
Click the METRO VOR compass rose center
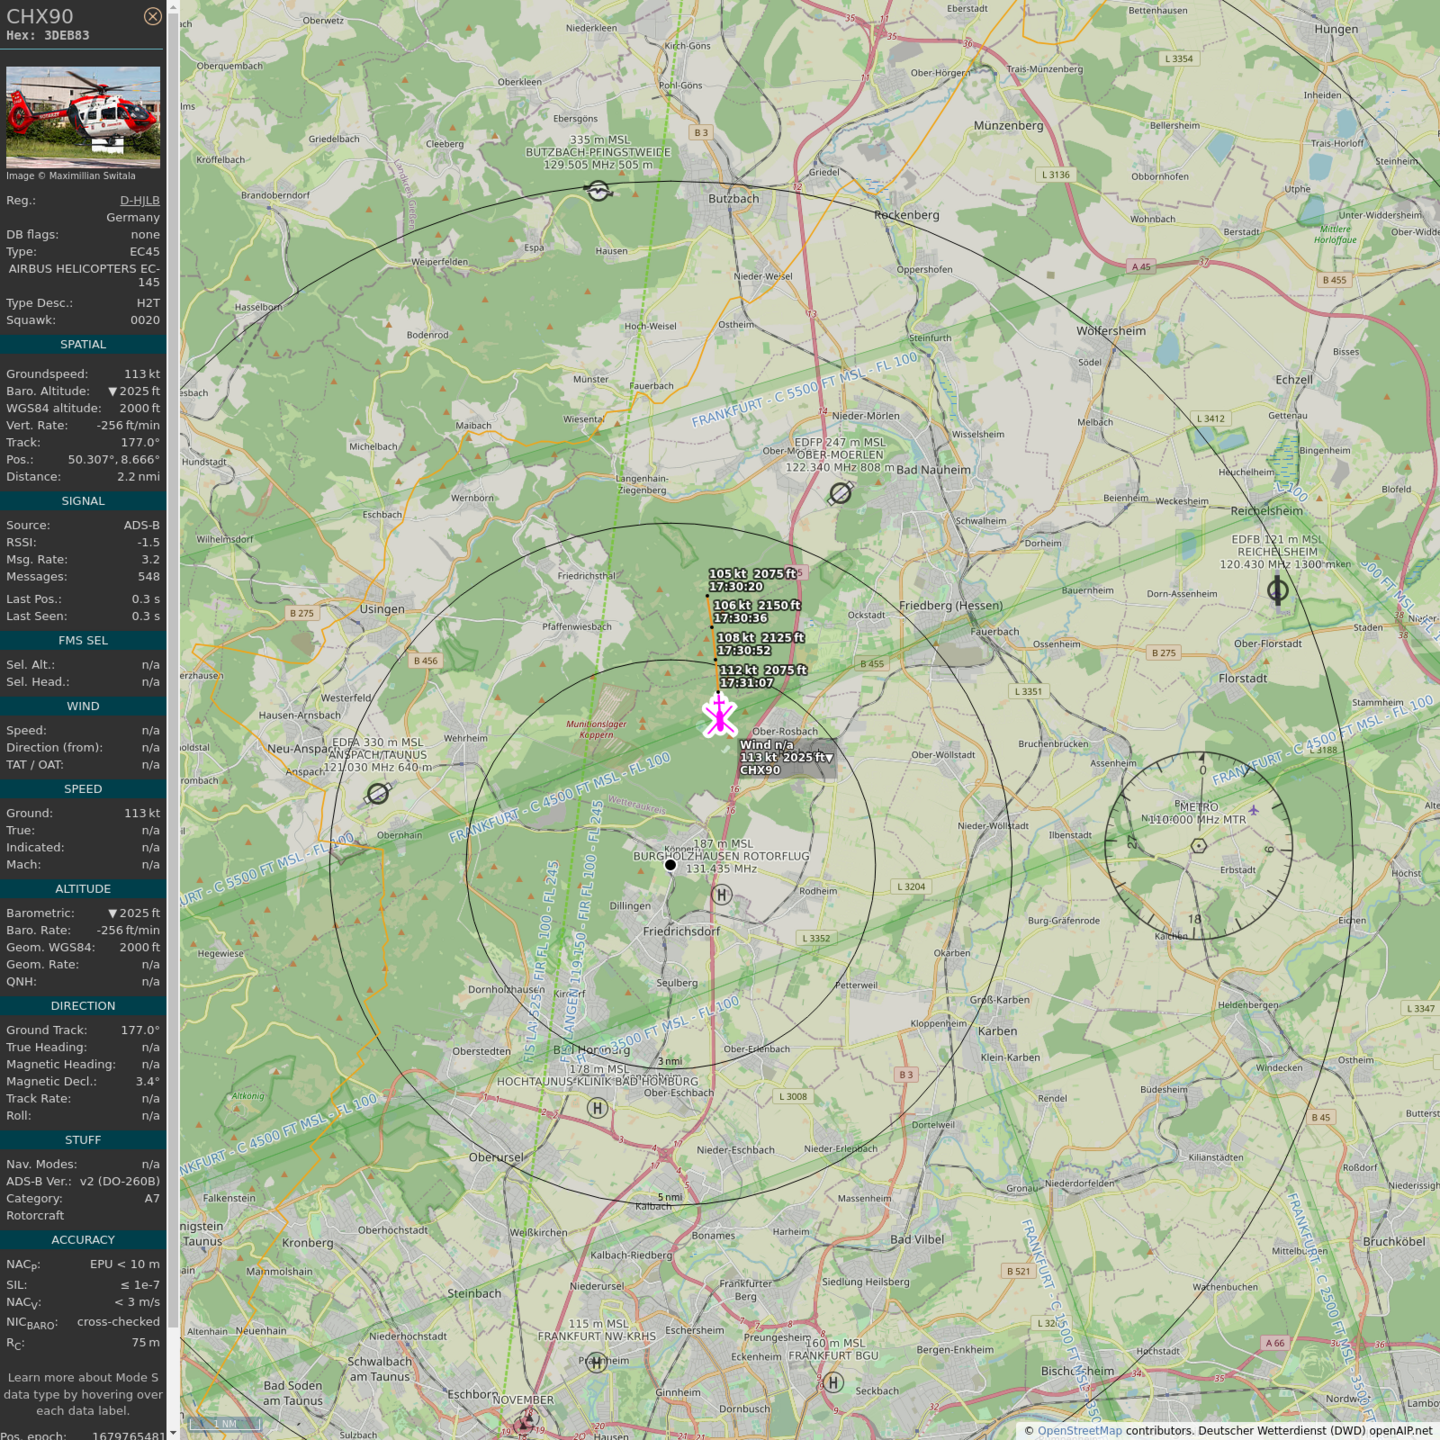1199,846
